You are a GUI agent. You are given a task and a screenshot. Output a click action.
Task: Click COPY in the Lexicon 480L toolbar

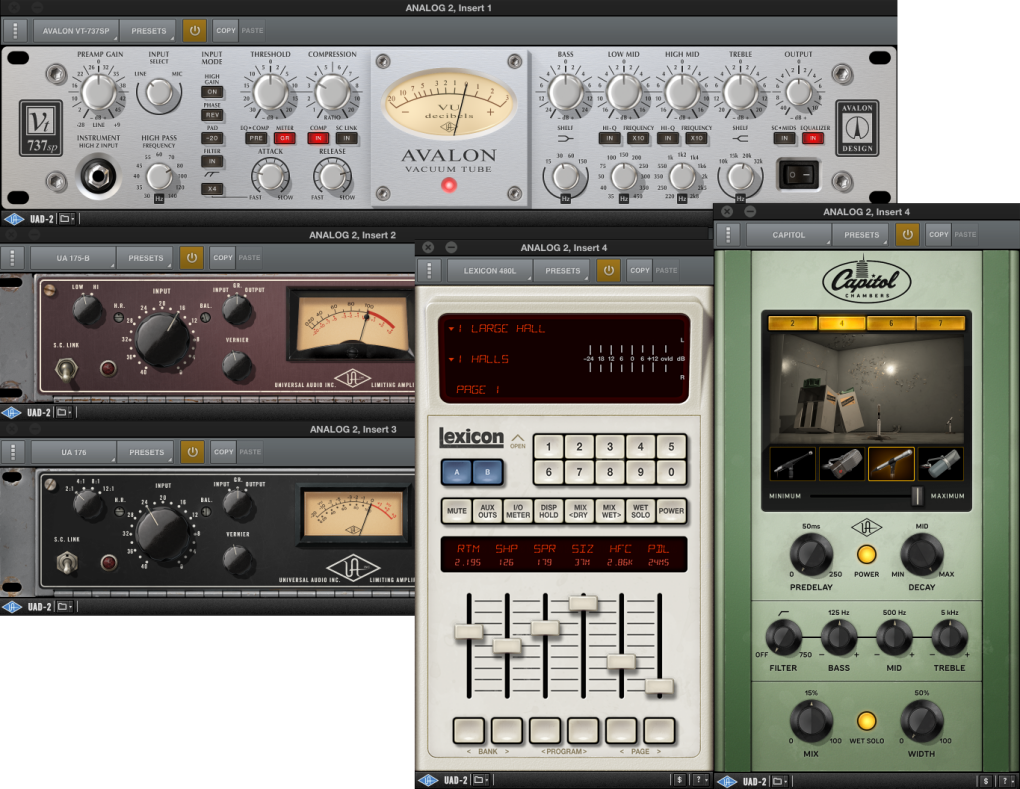pos(639,271)
